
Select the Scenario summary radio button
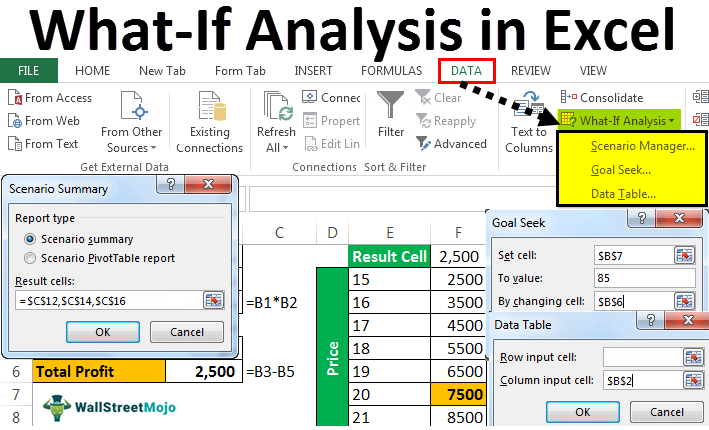[31, 239]
